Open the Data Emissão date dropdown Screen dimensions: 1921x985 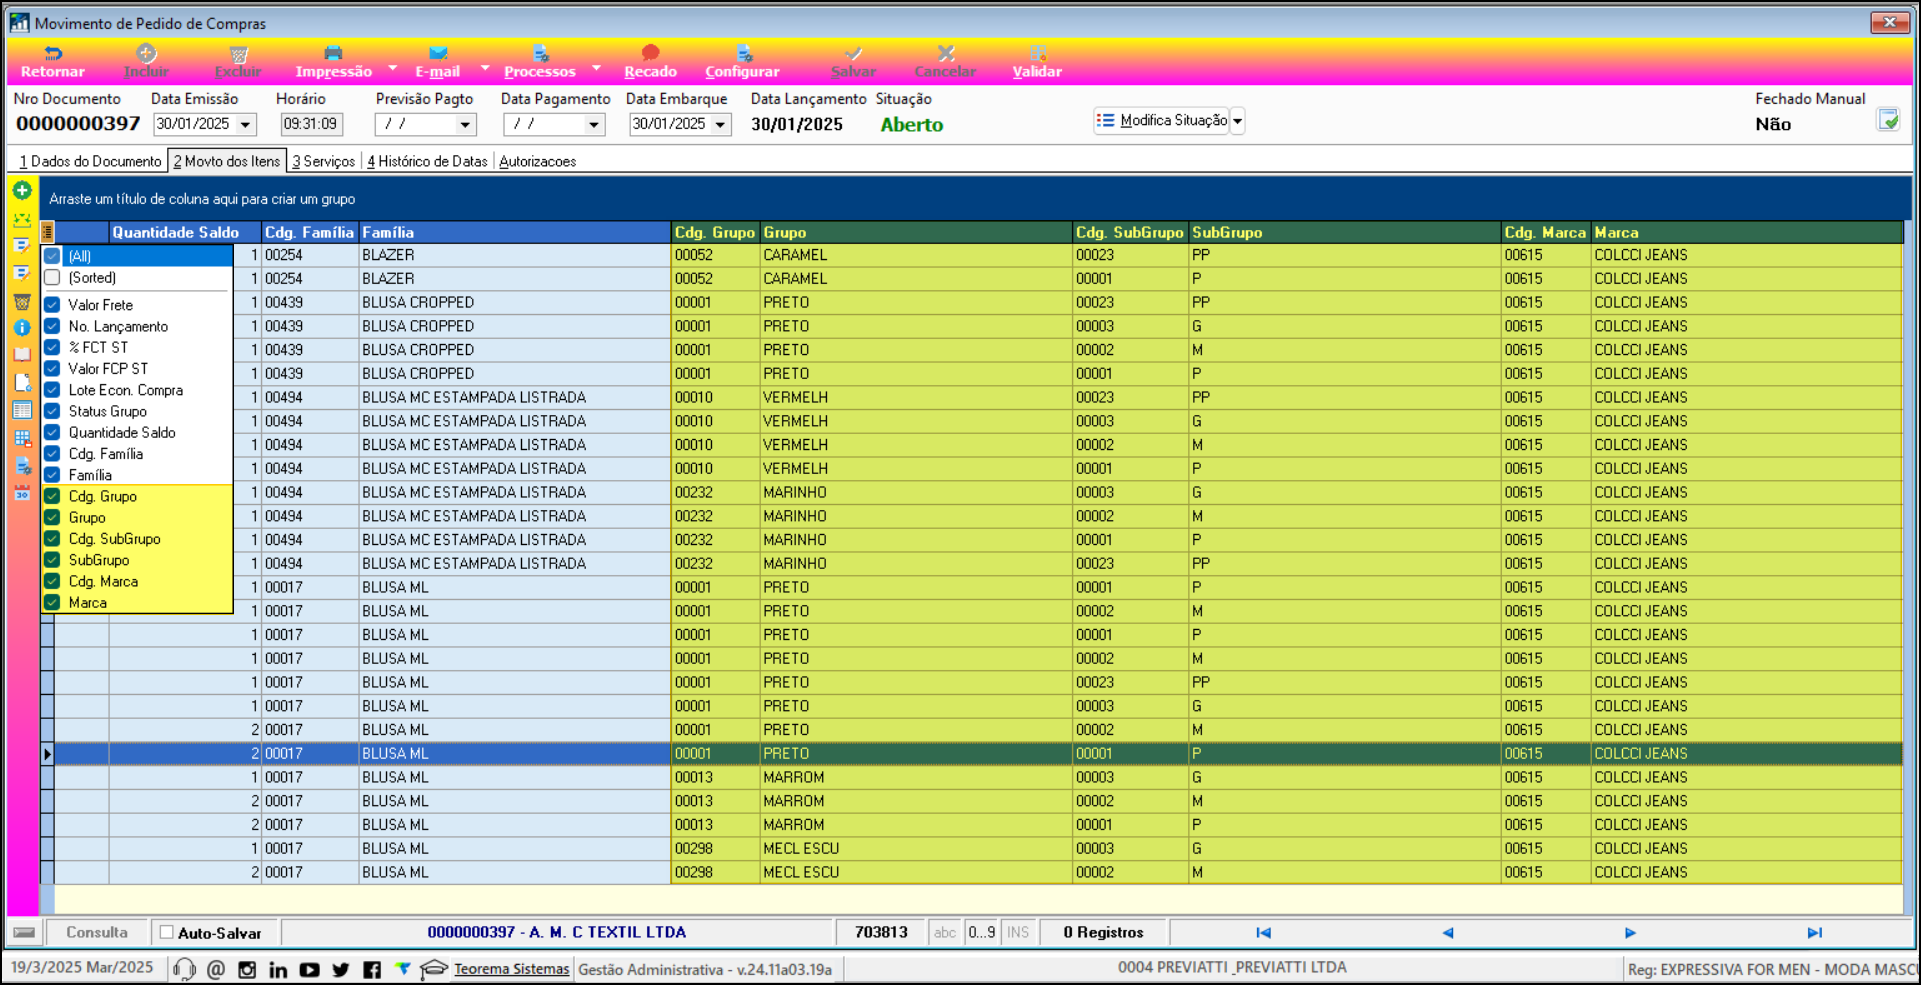pyautogui.click(x=245, y=124)
